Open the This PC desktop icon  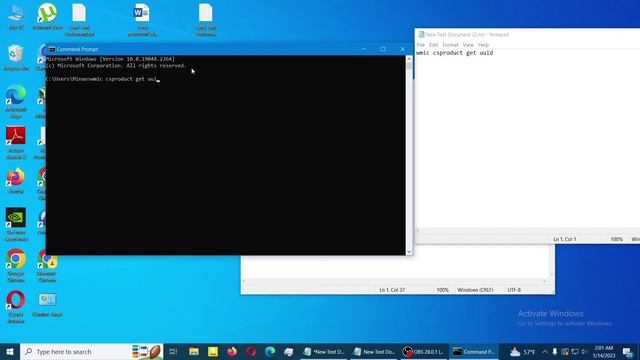coord(16,16)
